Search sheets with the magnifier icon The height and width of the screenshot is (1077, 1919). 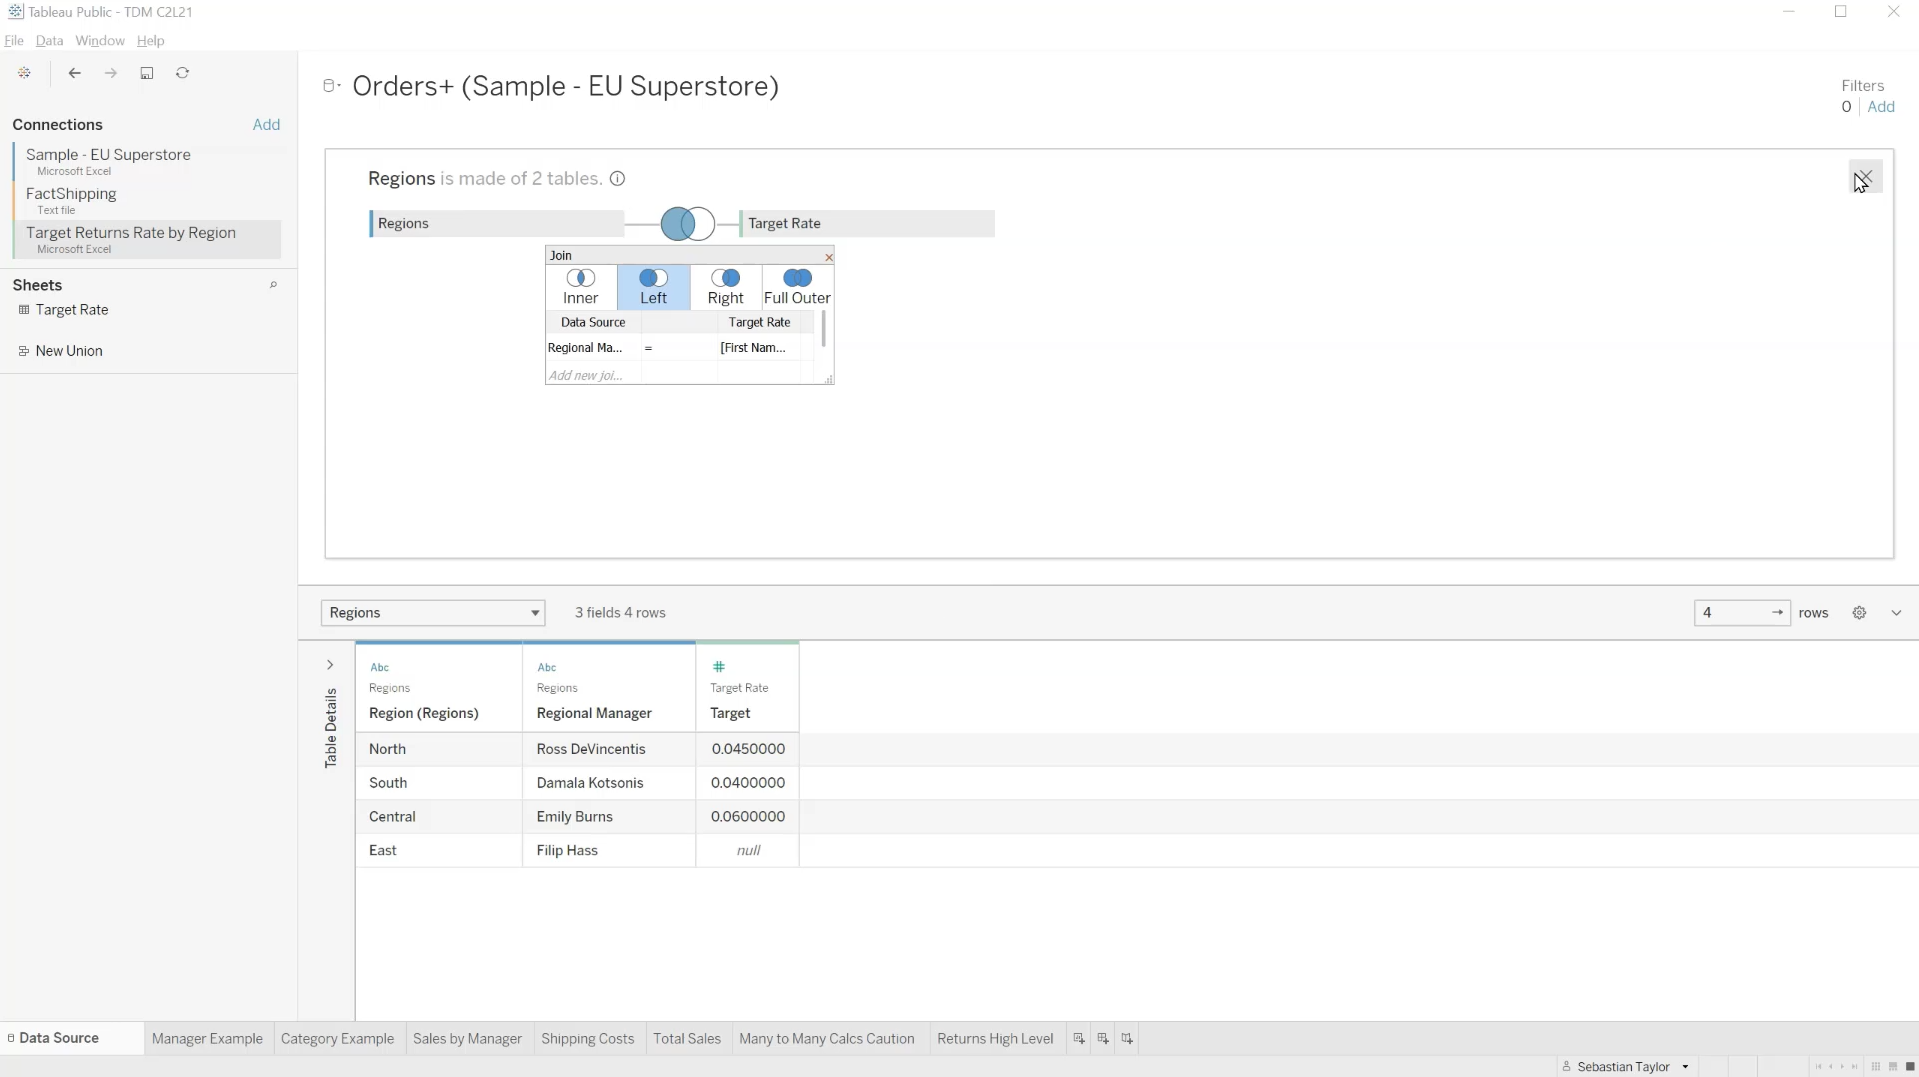click(273, 285)
